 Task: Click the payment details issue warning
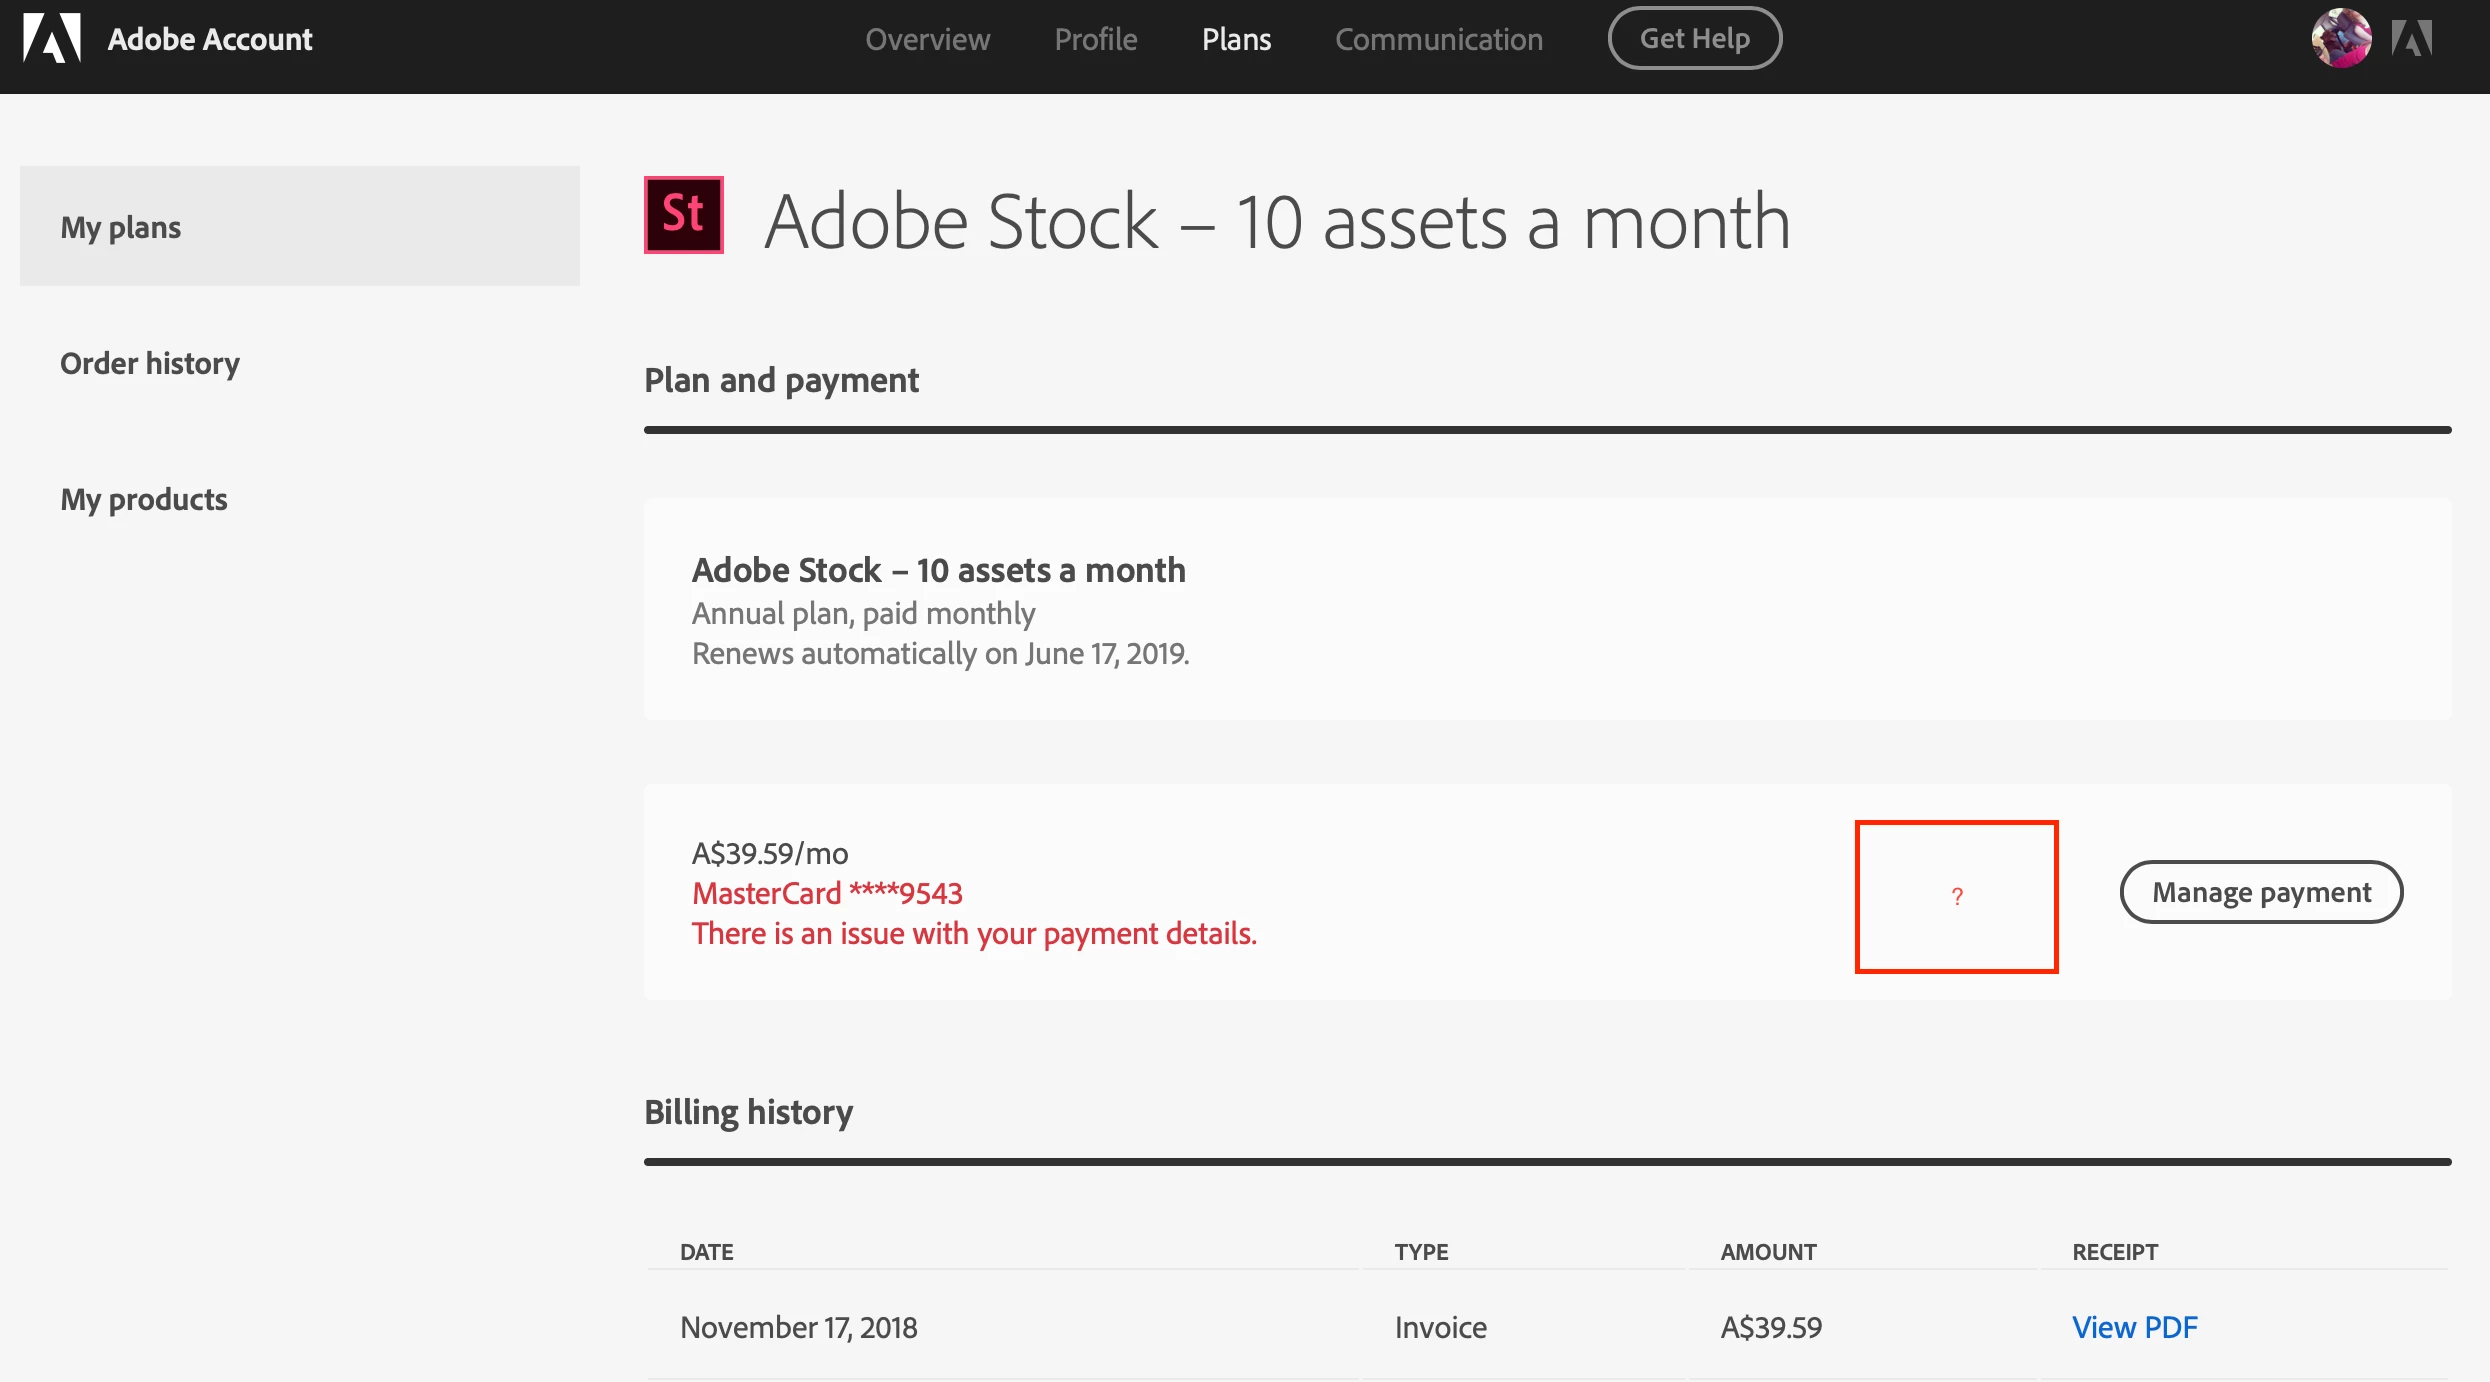[x=974, y=933]
